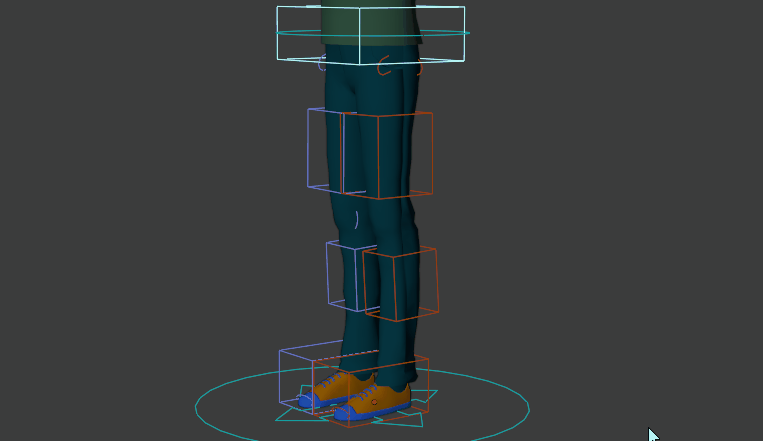Select the orange lower-leg box controller
The image size is (763, 441).
tap(401, 283)
